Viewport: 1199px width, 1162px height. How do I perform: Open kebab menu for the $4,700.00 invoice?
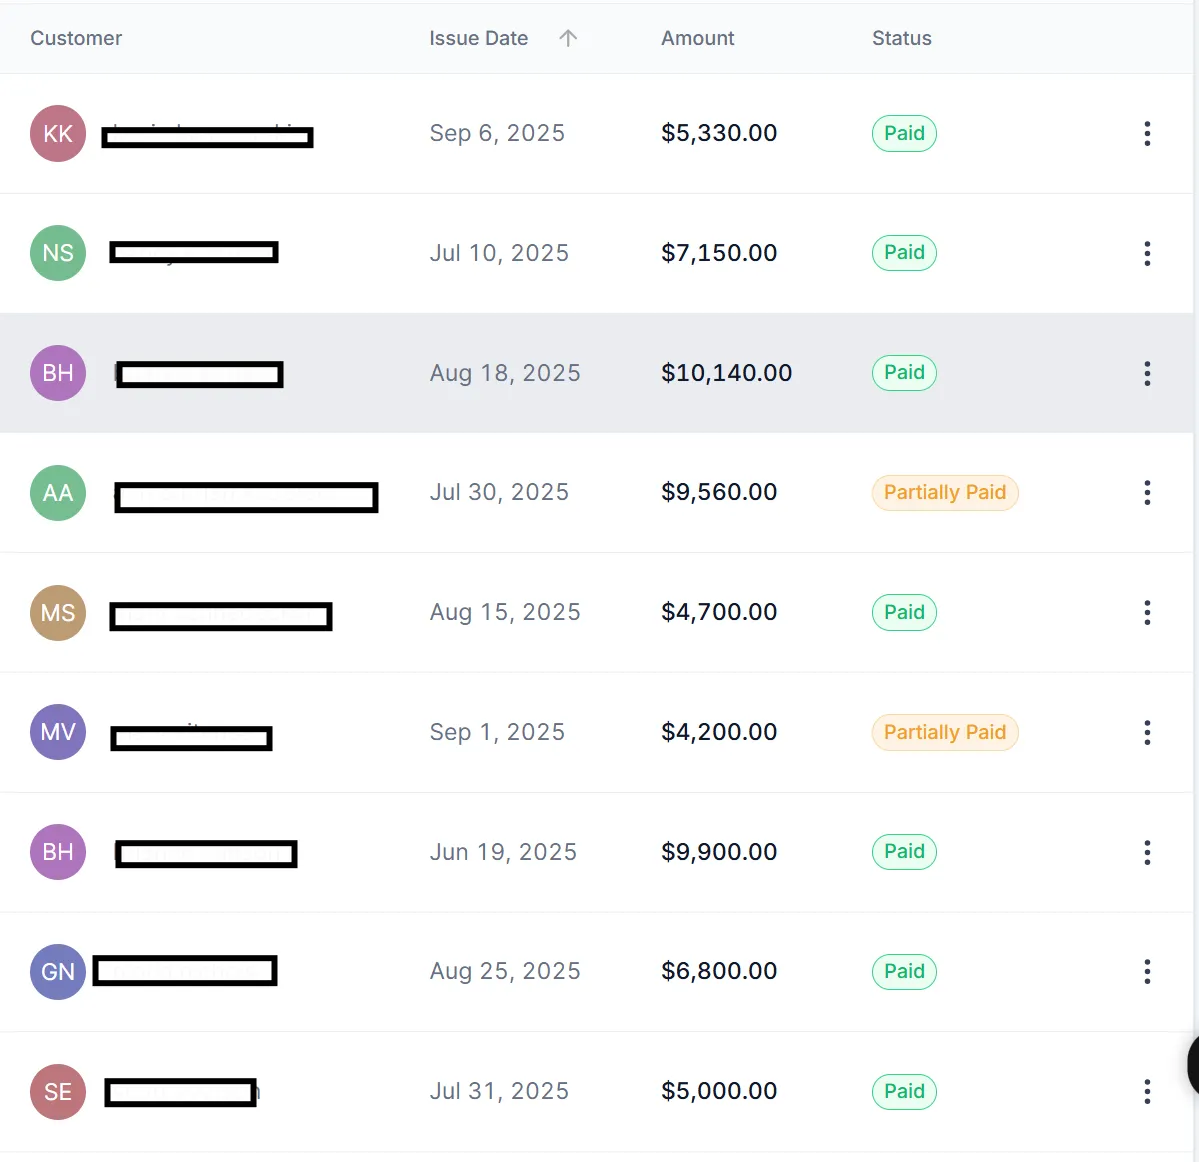pos(1147,612)
